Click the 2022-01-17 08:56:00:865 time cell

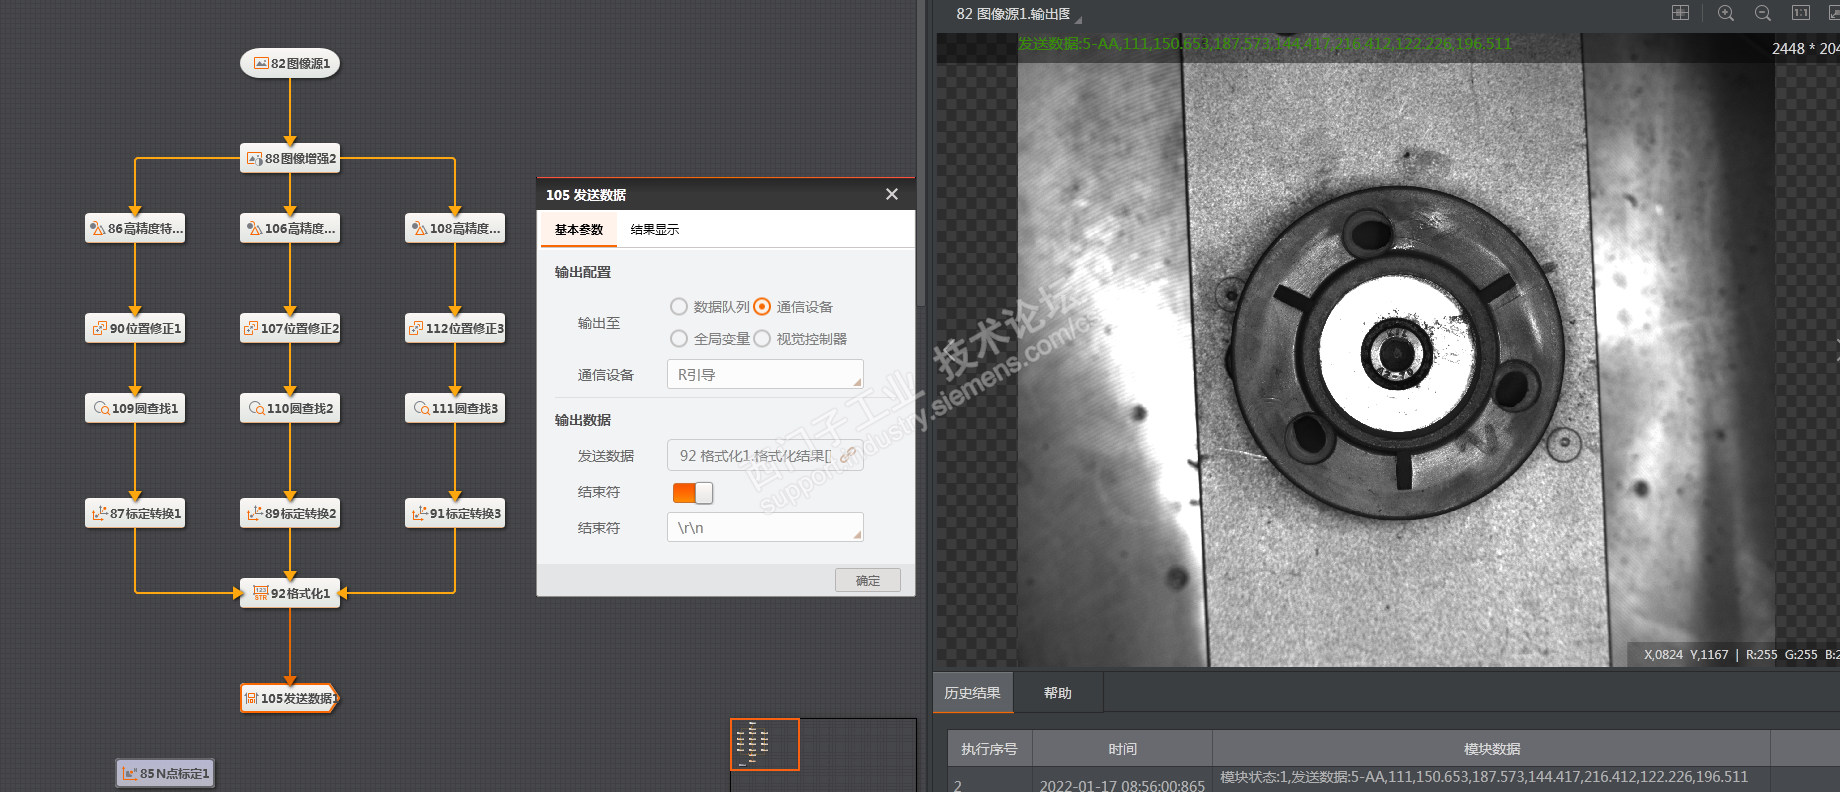pos(1122,786)
